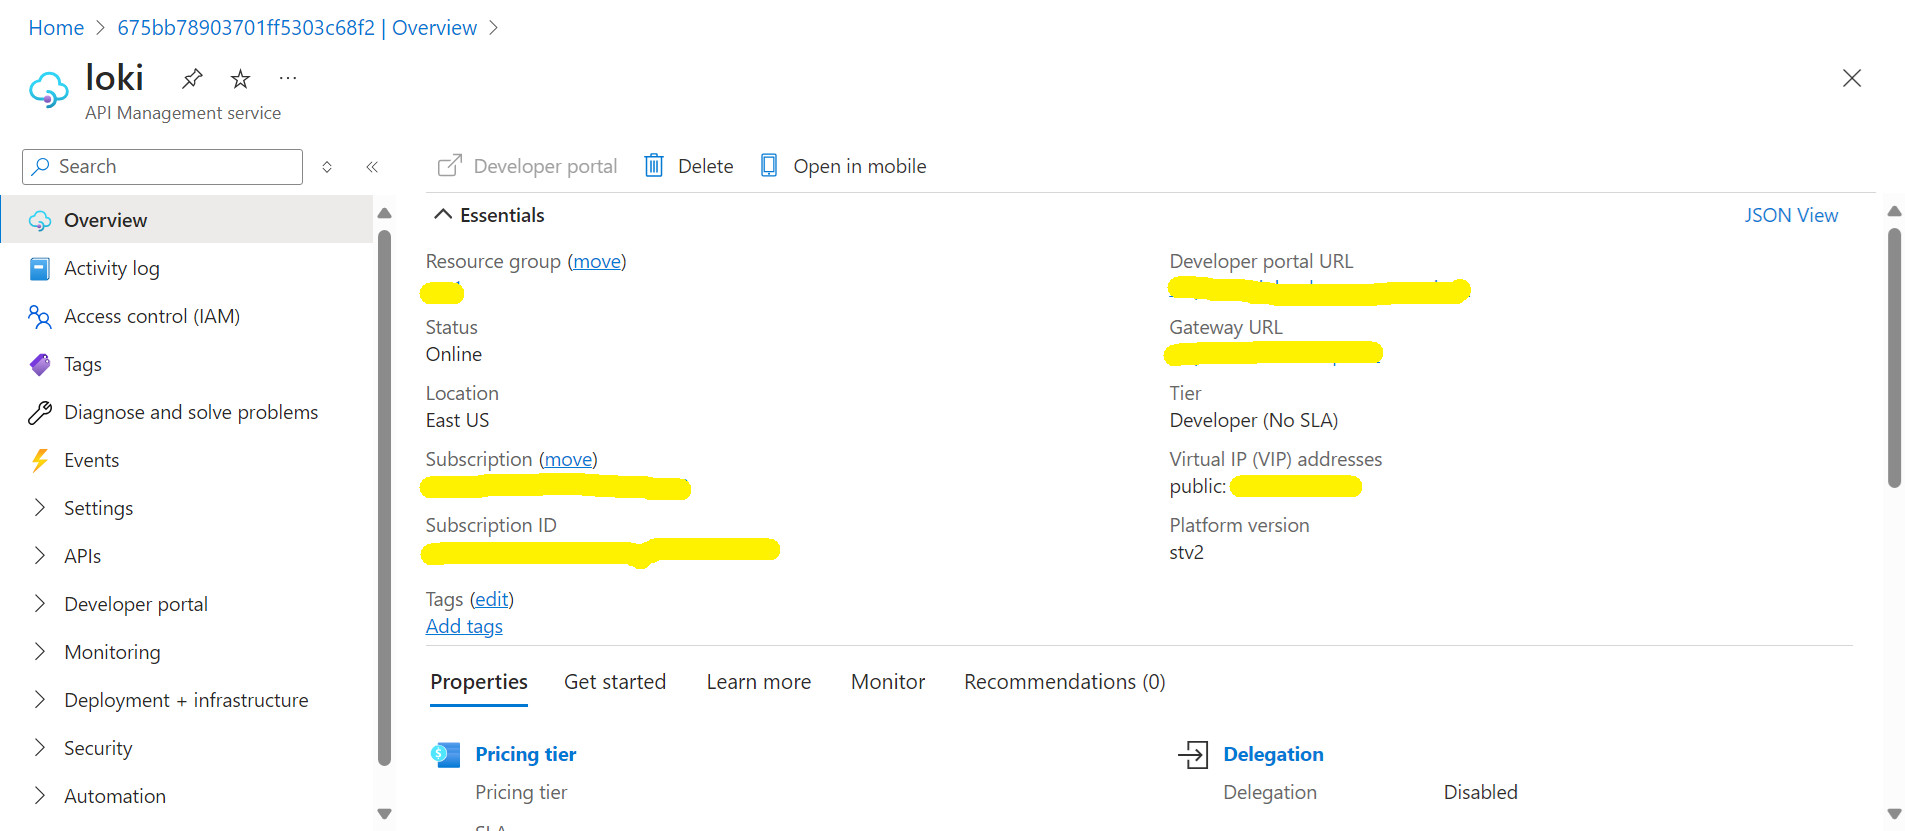Image resolution: width=1905 pixels, height=831 pixels.
Task: Click the Overview cloud icon in sidebar
Action: [x=40, y=221]
